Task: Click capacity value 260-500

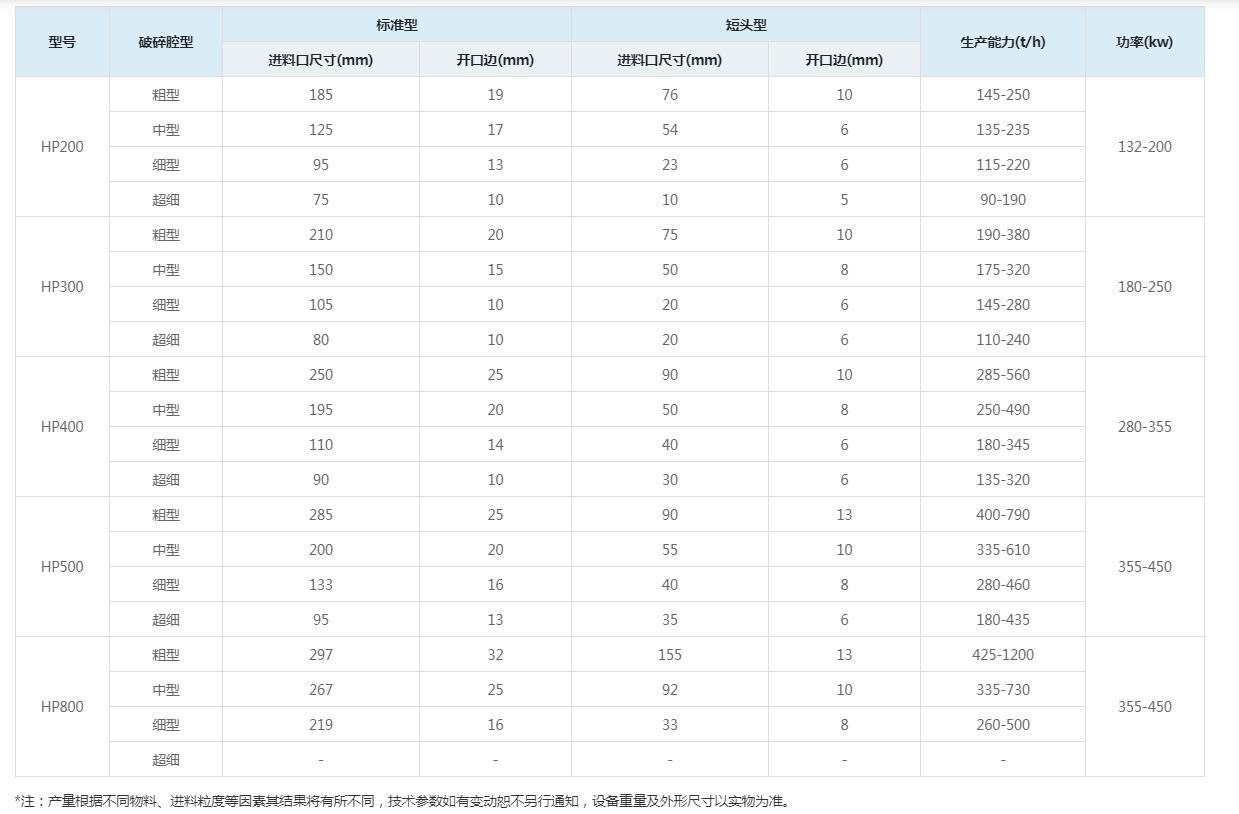Action: coord(1003,725)
